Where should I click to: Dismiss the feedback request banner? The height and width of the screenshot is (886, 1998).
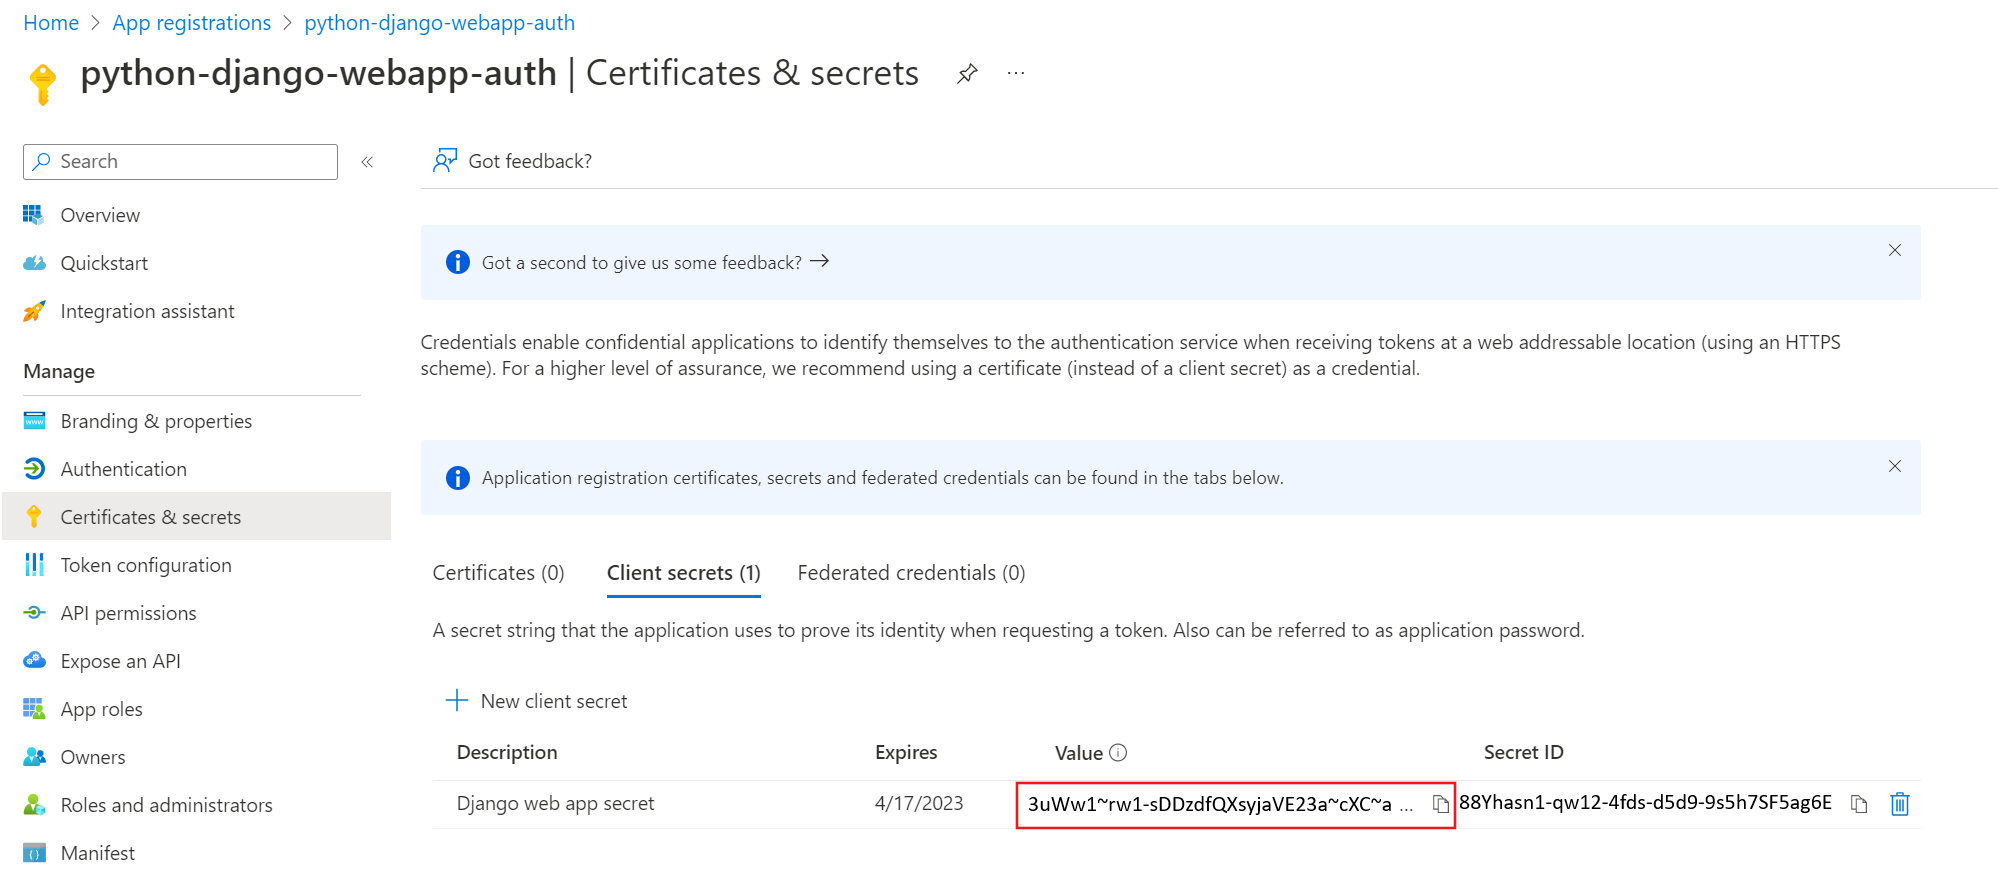click(1894, 250)
